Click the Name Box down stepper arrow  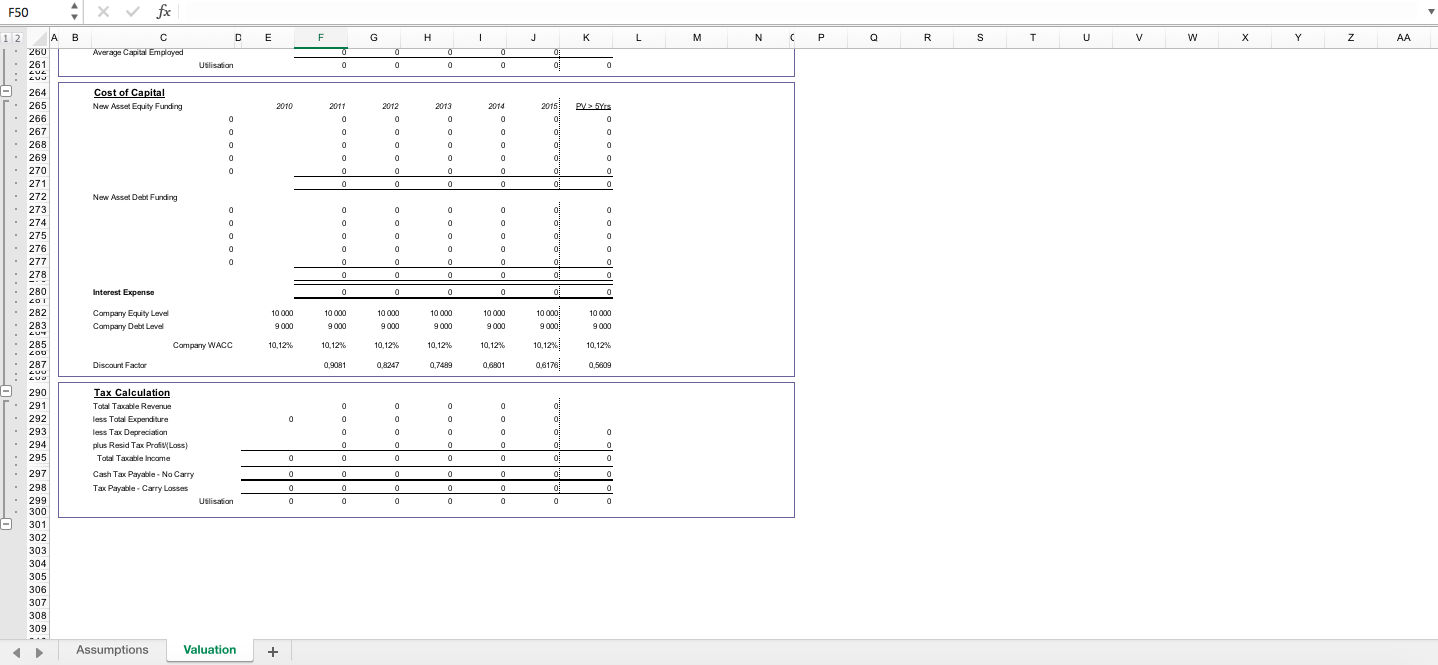(74, 17)
